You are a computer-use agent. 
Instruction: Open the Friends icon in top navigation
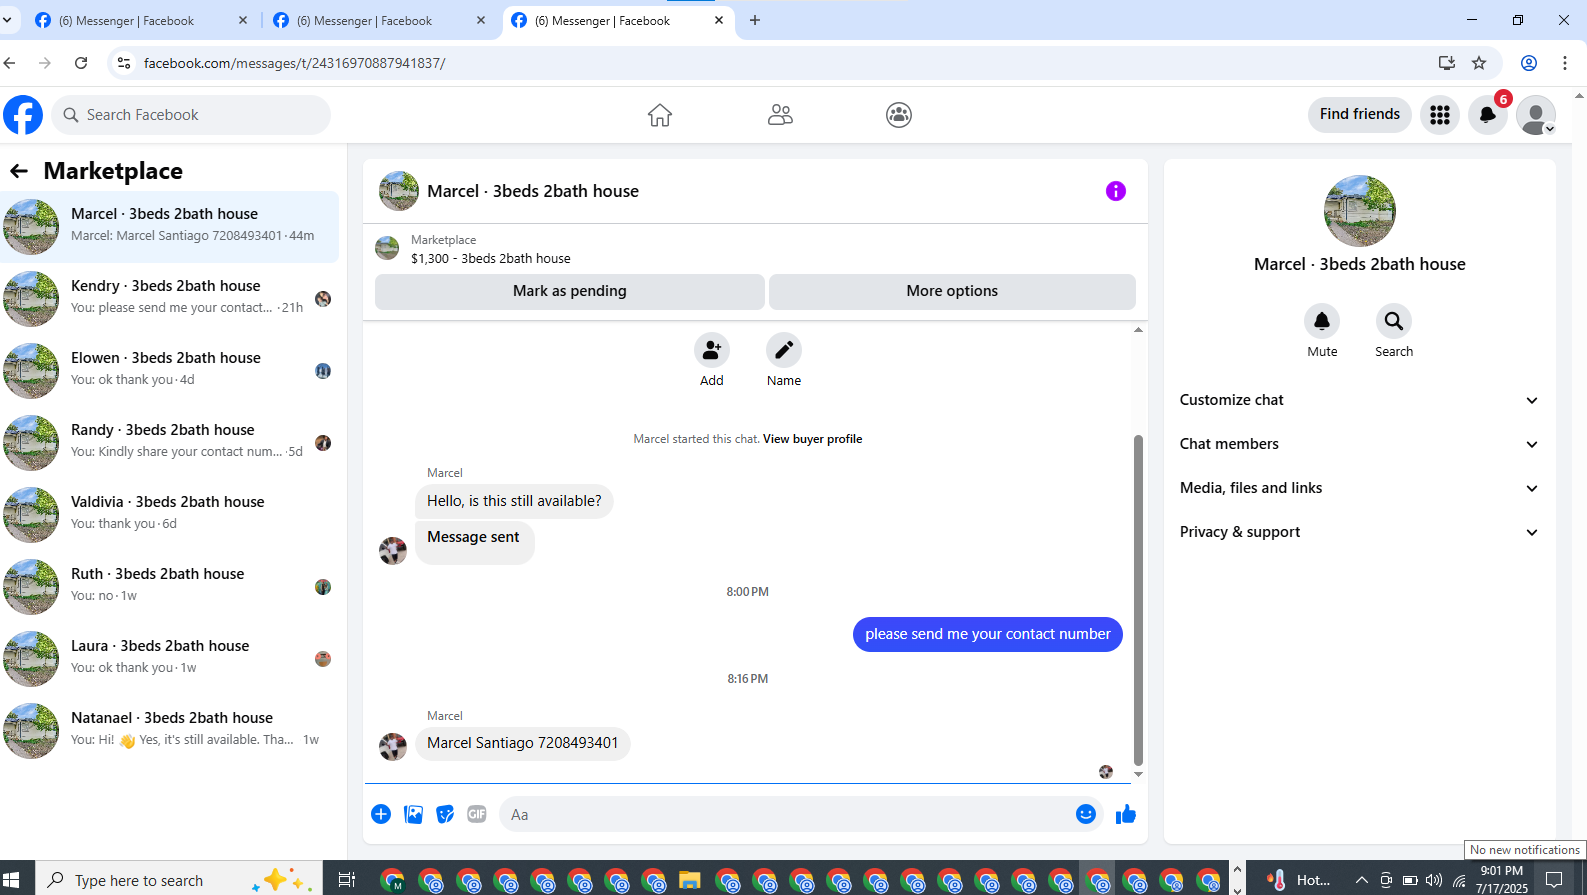780,115
